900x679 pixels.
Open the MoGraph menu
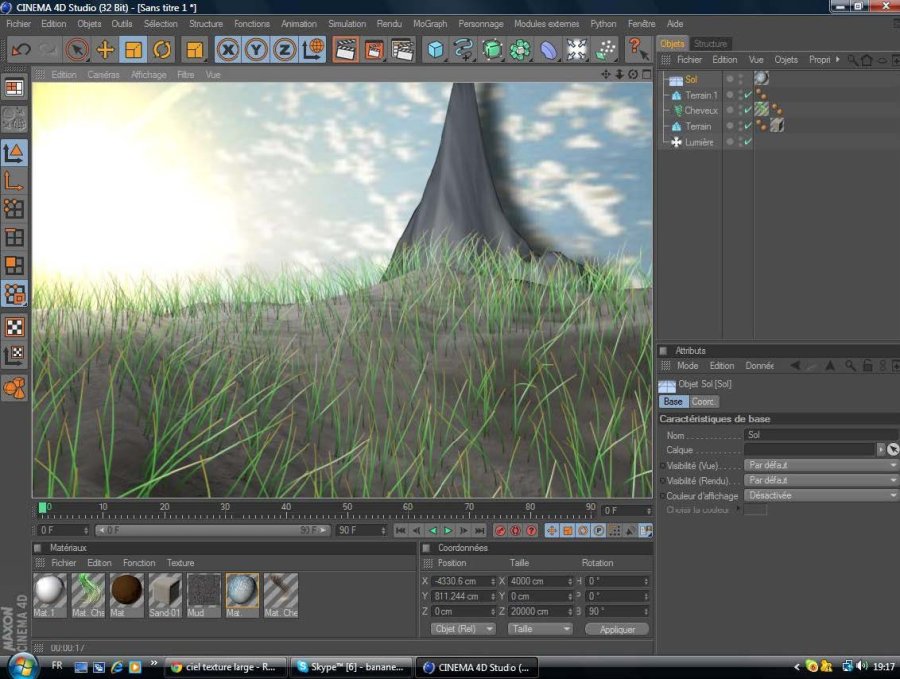(x=430, y=23)
